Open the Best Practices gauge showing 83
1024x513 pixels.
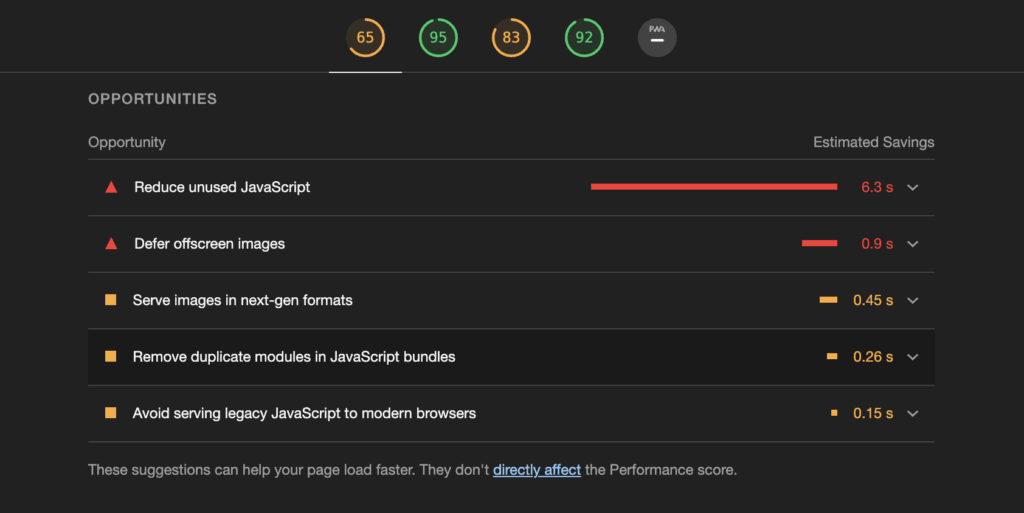tap(511, 37)
